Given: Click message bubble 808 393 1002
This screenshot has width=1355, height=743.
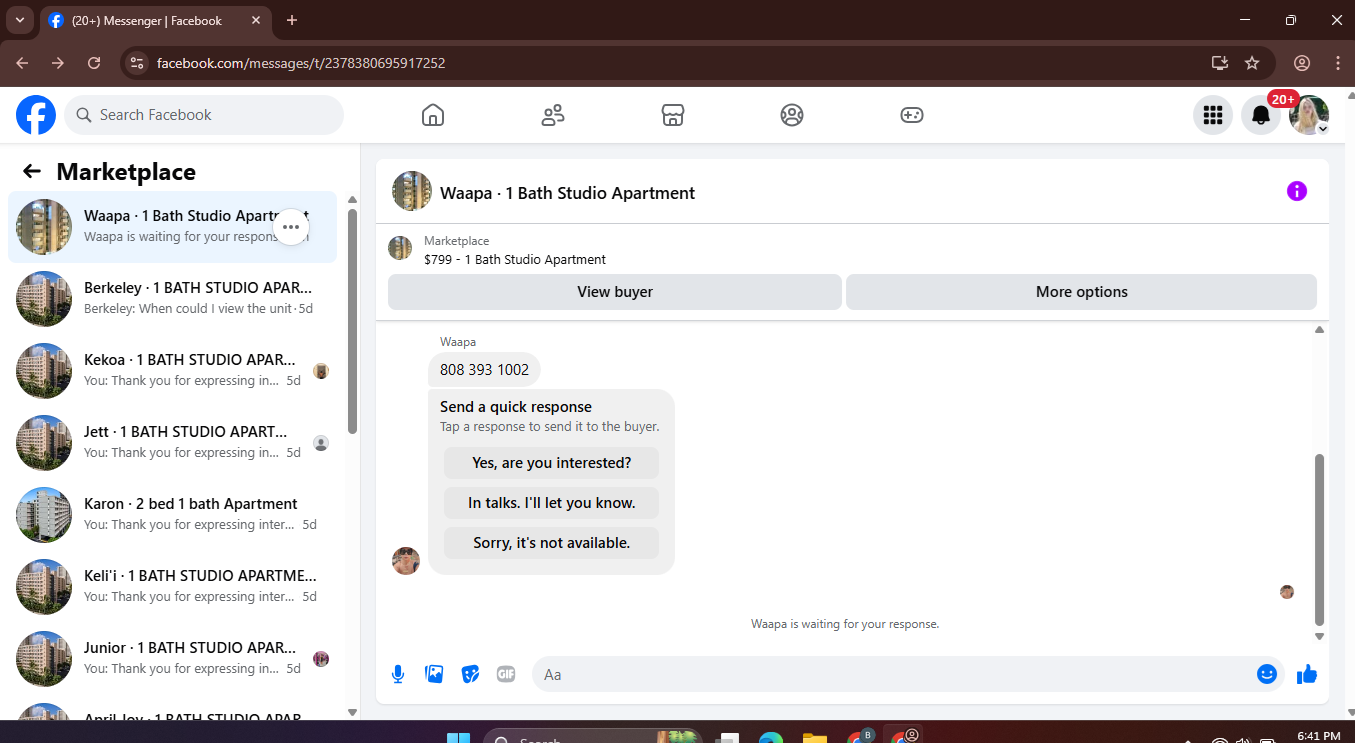Looking at the screenshot, I should pos(484,370).
